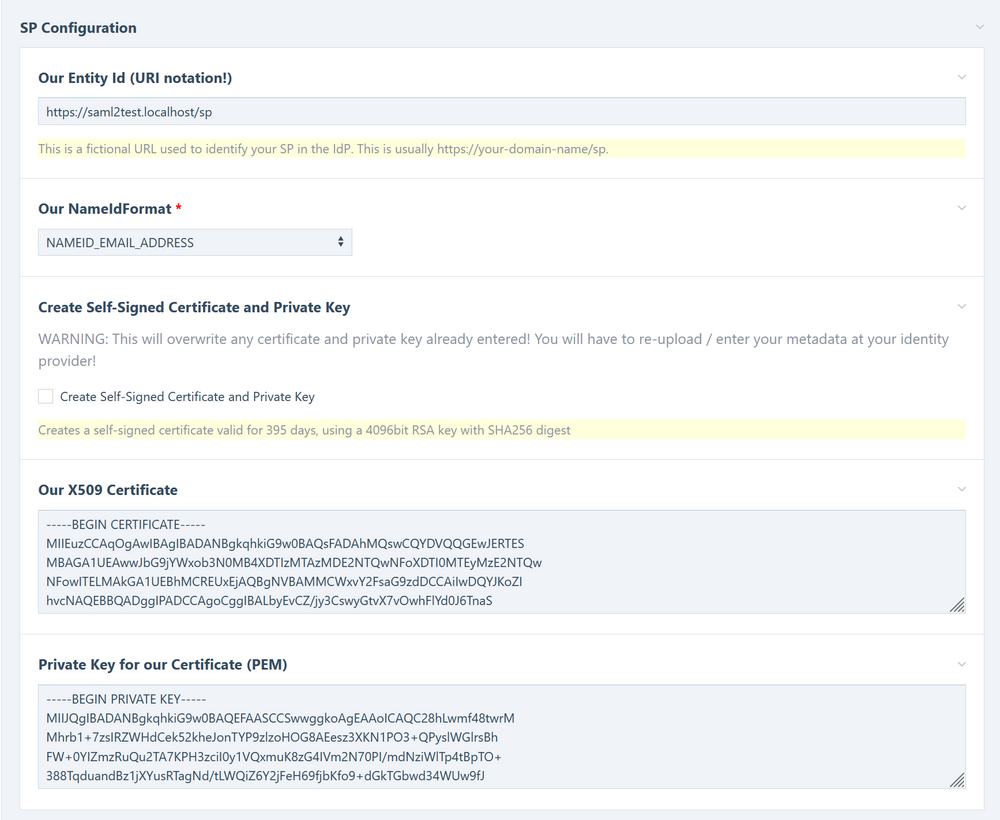Click the up-down stepper arrows on the NameIdFormat selector
The height and width of the screenshot is (820, 1000).
pos(340,241)
